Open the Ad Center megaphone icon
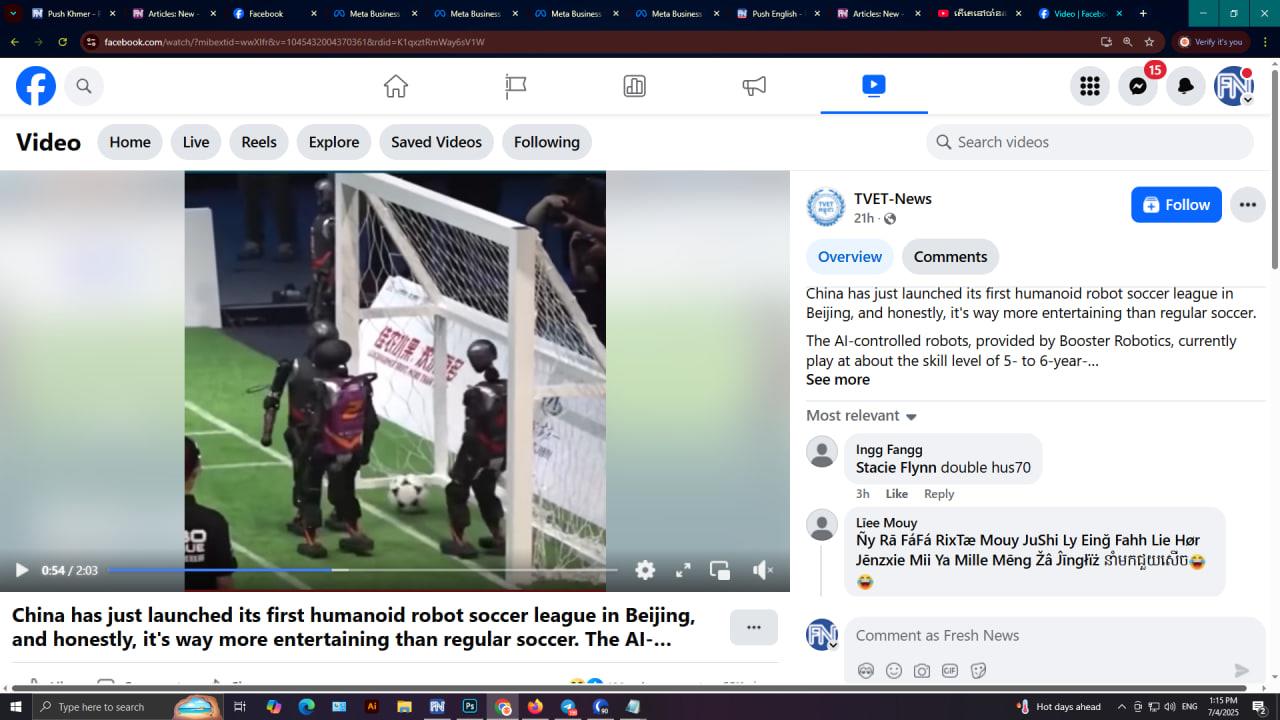This screenshot has height=720, width=1280. tap(754, 86)
